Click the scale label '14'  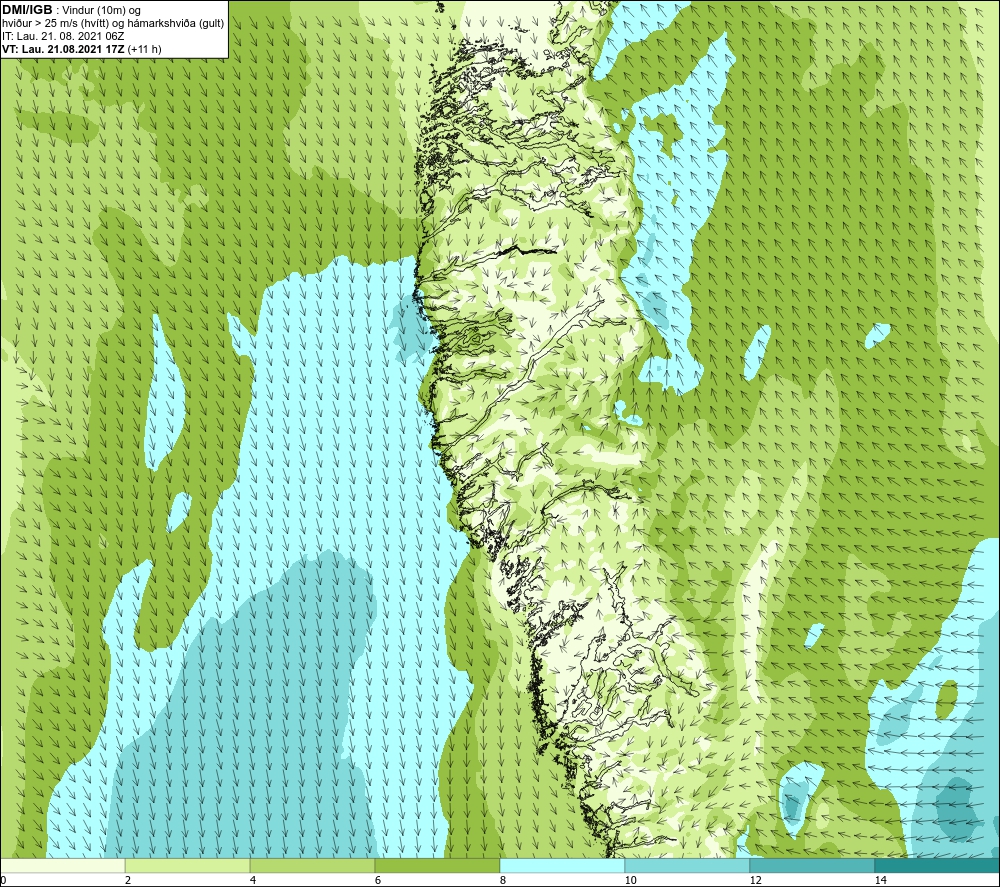click(x=880, y=881)
